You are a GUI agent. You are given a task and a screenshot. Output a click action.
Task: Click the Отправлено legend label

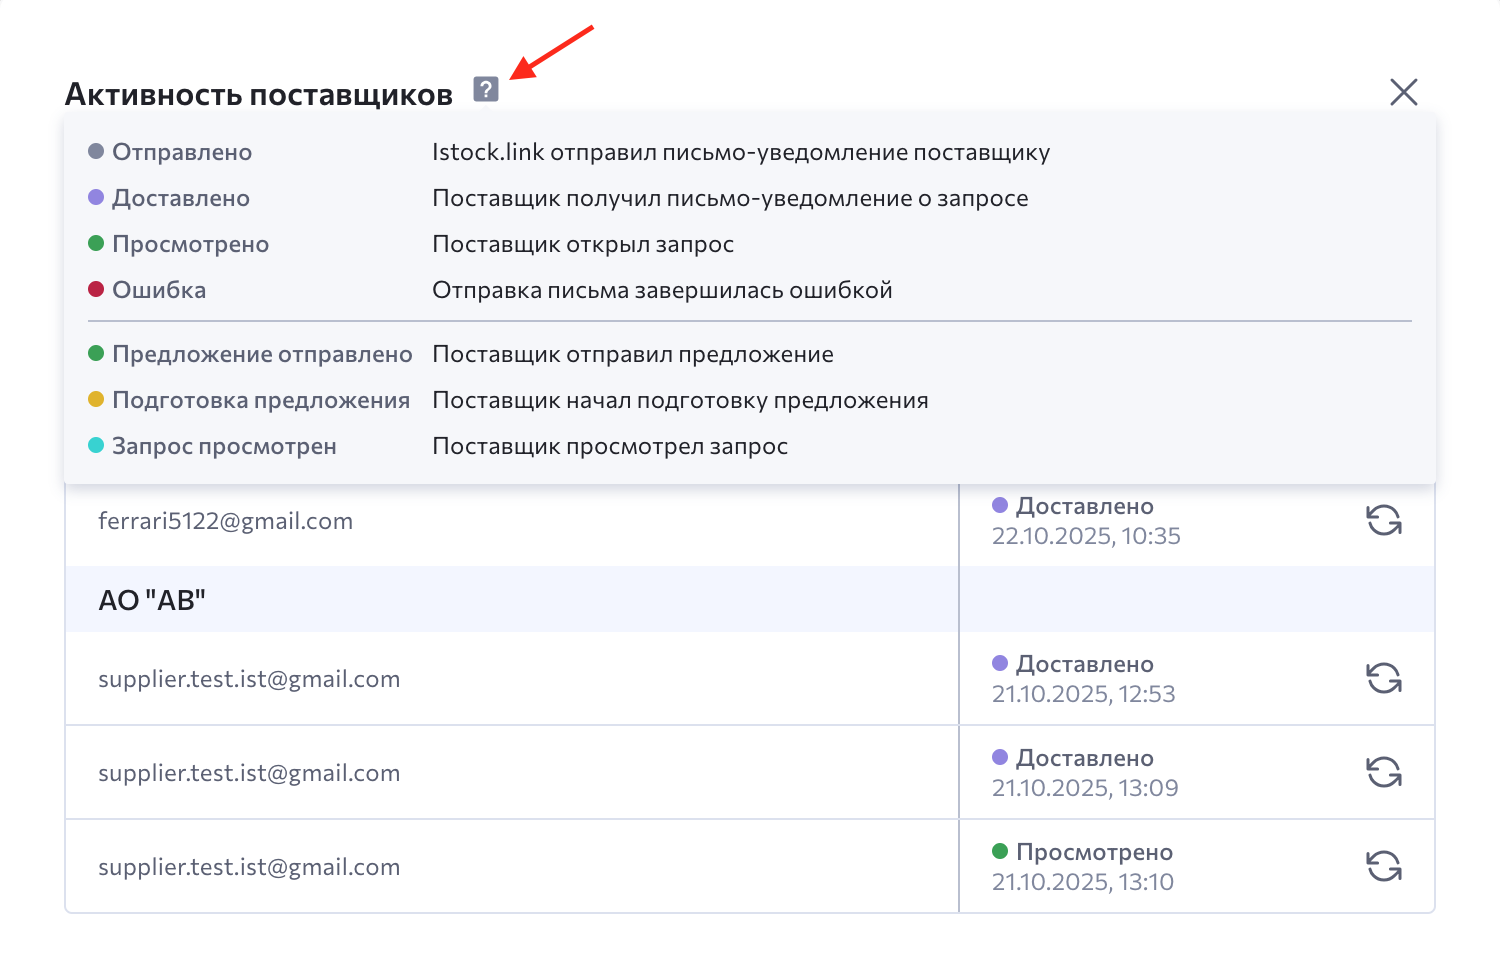[x=182, y=152]
